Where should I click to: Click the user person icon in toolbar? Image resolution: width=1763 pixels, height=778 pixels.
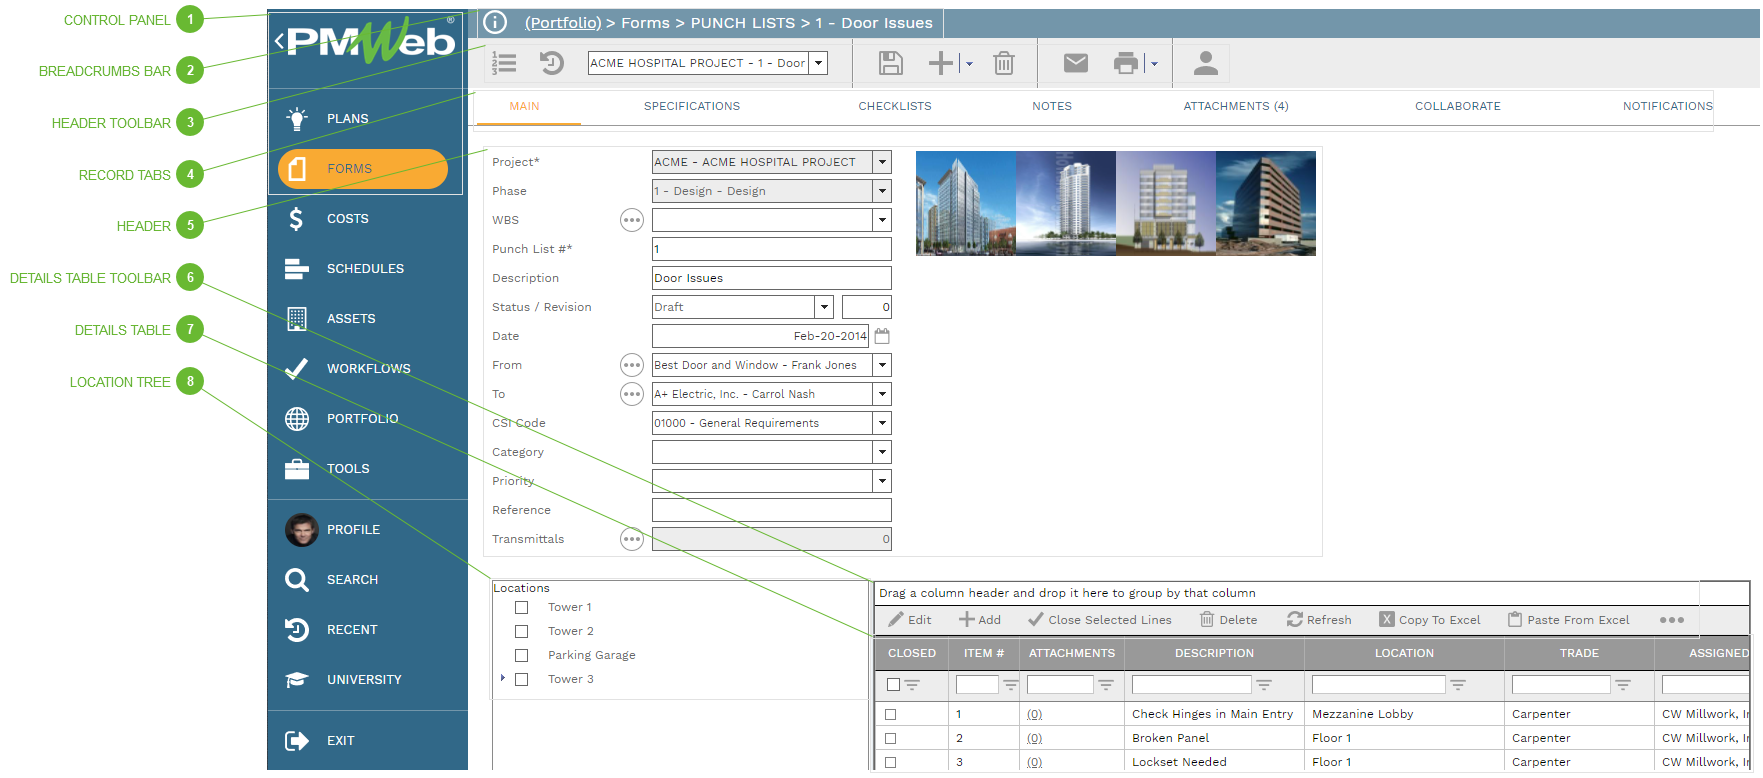(1205, 64)
